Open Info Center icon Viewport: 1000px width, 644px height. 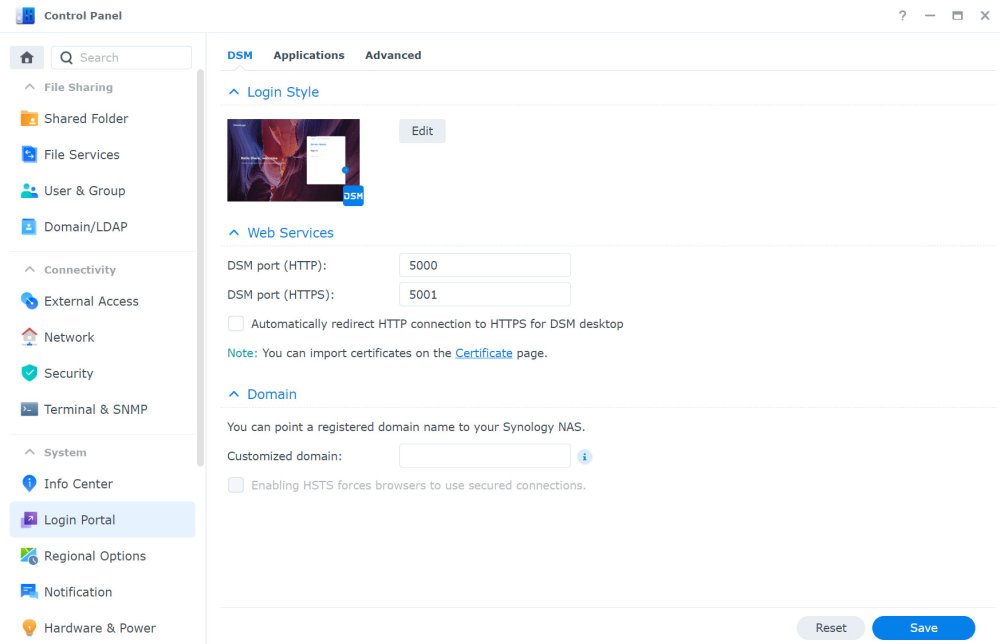(29, 483)
